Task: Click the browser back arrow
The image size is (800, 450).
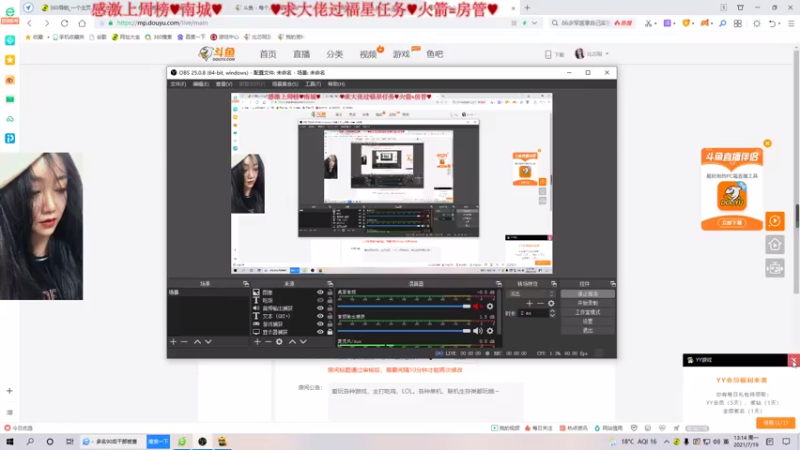Action: pyautogui.click(x=30, y=23)
